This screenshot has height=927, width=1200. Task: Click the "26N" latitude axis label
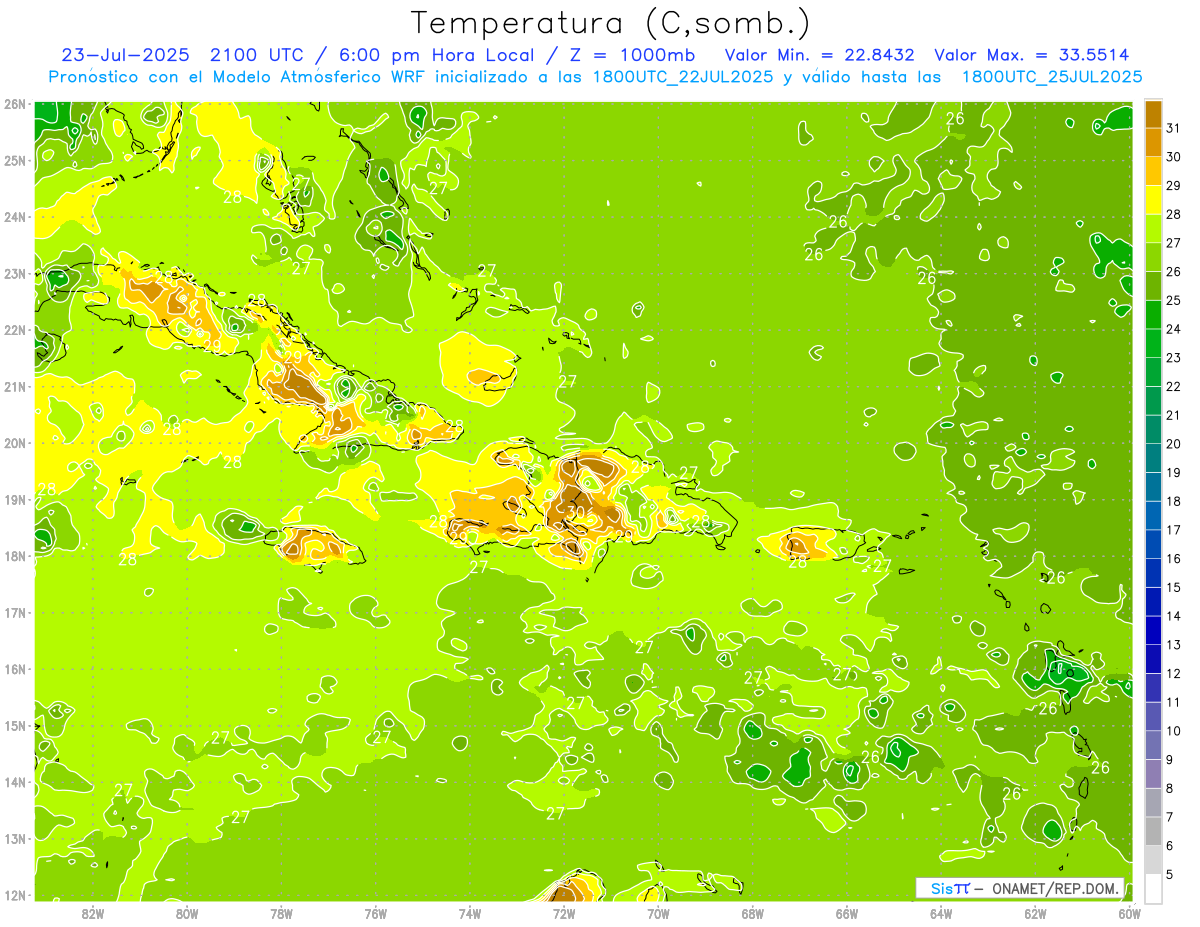tap(14, 104)
